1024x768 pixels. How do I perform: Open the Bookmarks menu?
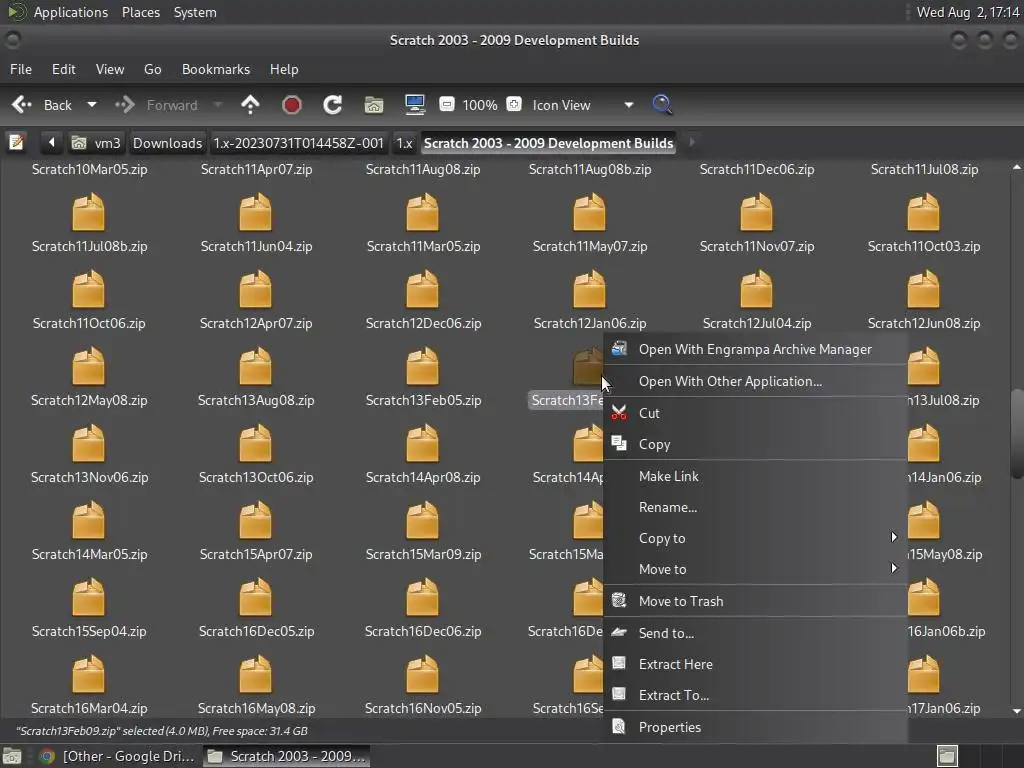coord(216,69)
